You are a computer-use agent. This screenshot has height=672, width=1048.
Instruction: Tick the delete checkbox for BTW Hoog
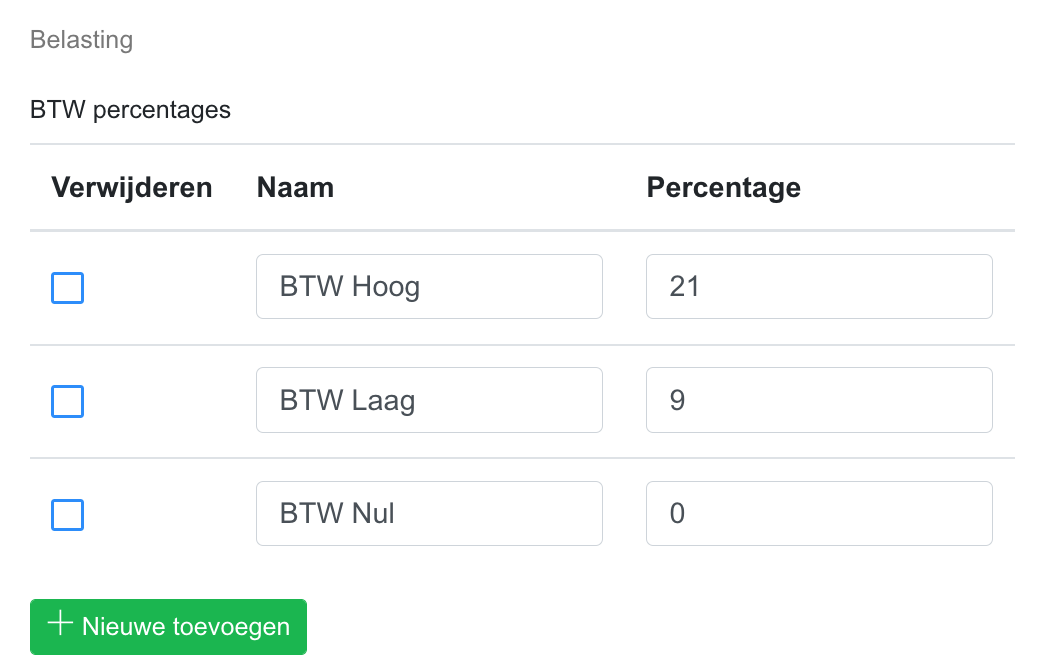click(x=67, y=288)
